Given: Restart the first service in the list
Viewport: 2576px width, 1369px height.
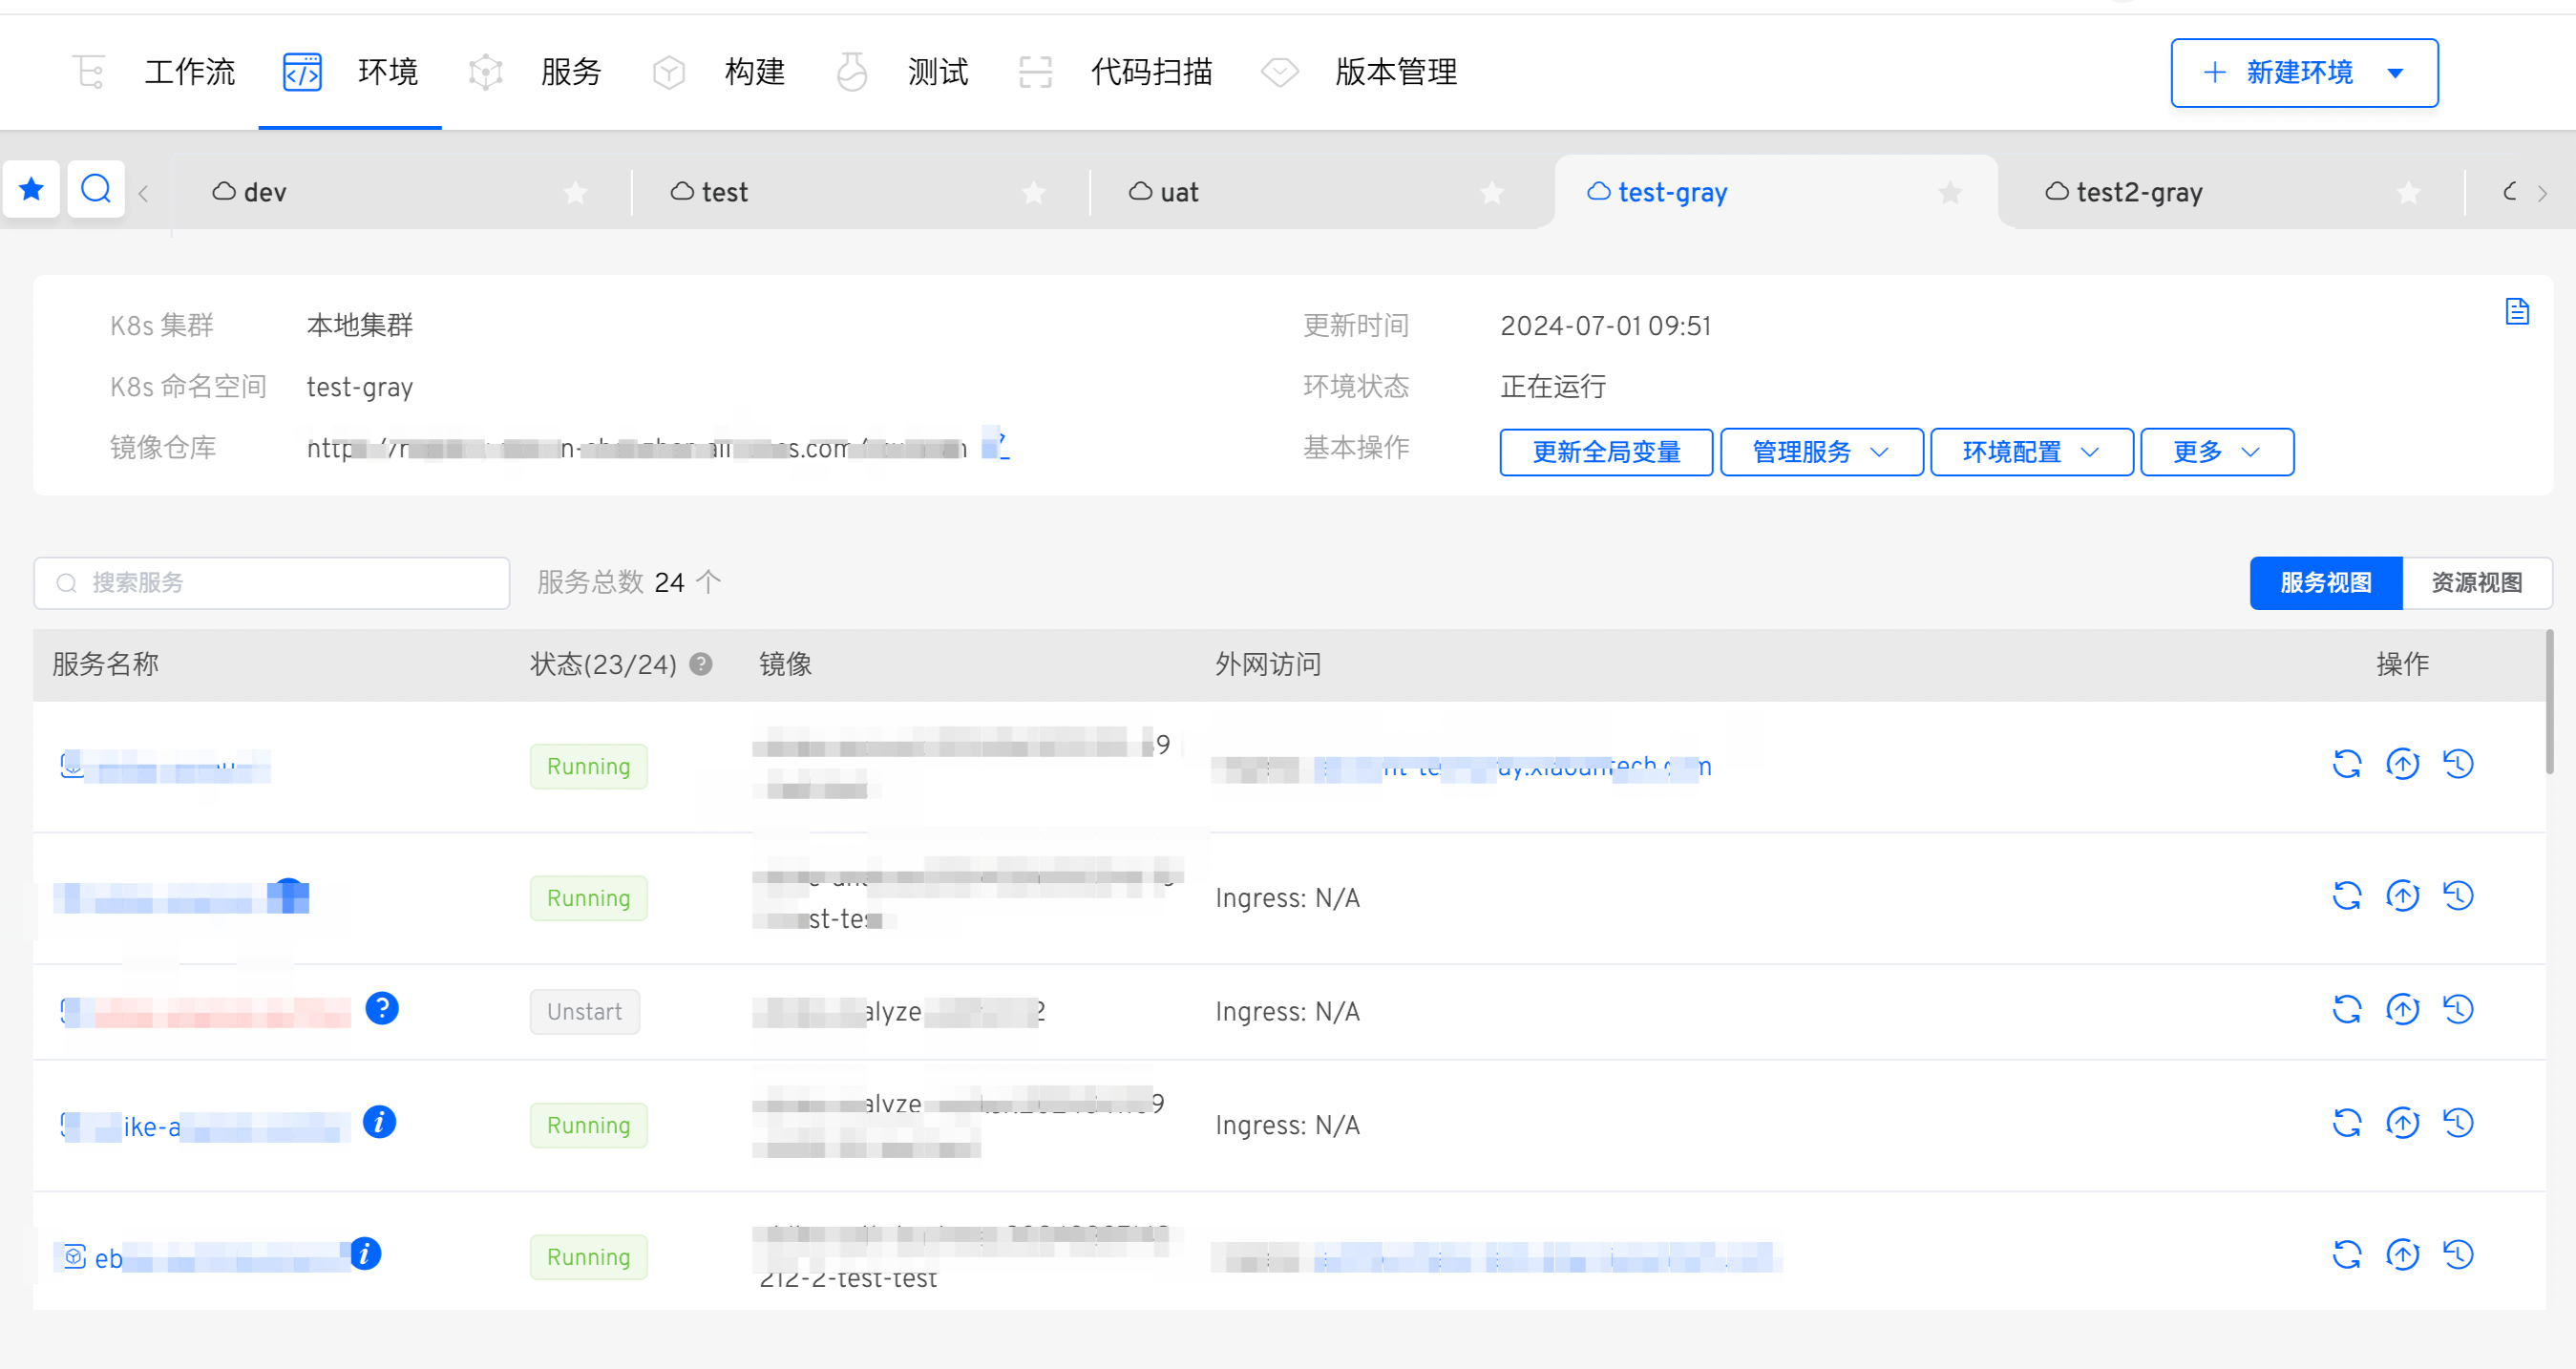Looking at the screenshot, I should (x=2346, y=764).
